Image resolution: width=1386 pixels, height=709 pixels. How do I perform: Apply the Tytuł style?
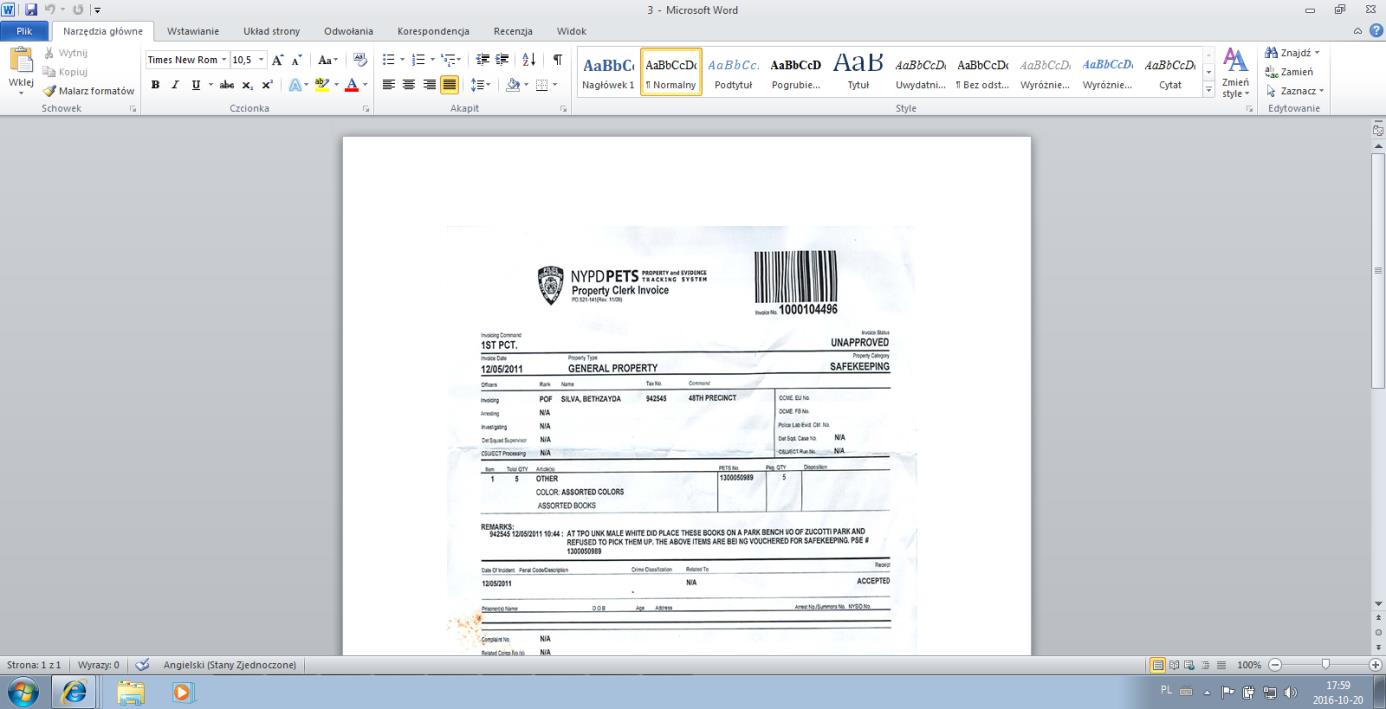[x=858, y=72]
